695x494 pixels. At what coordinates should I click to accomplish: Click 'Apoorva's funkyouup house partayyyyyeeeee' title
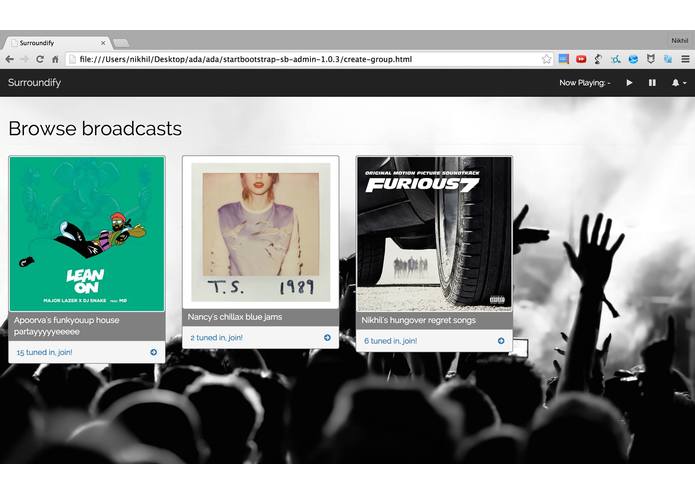(x=66, y=326)
